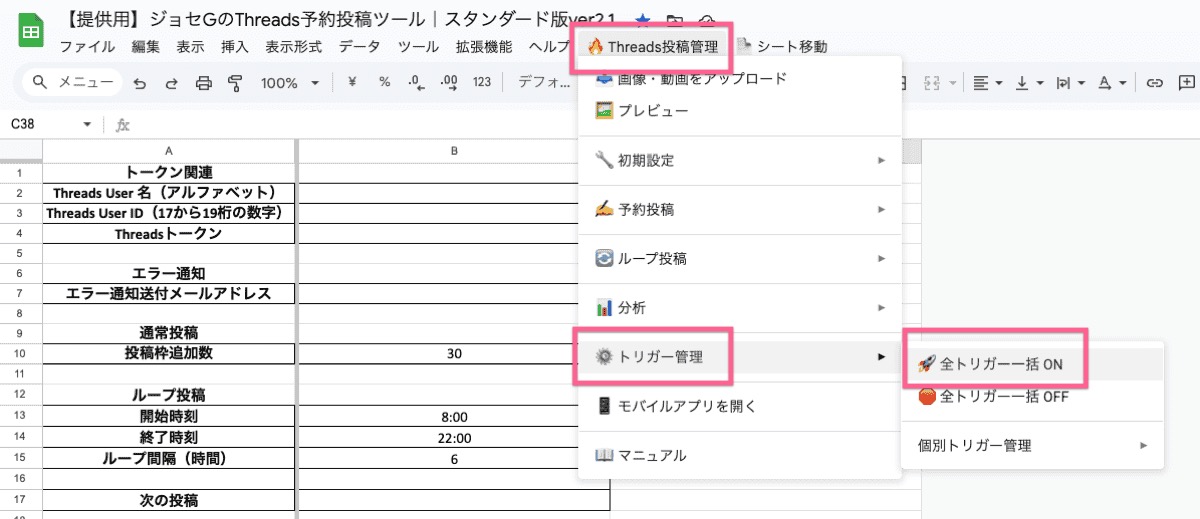This screenshot has height=519, width=1200.
Task: Select 全トリガー一括 OFF
Action: point(1033,397)
